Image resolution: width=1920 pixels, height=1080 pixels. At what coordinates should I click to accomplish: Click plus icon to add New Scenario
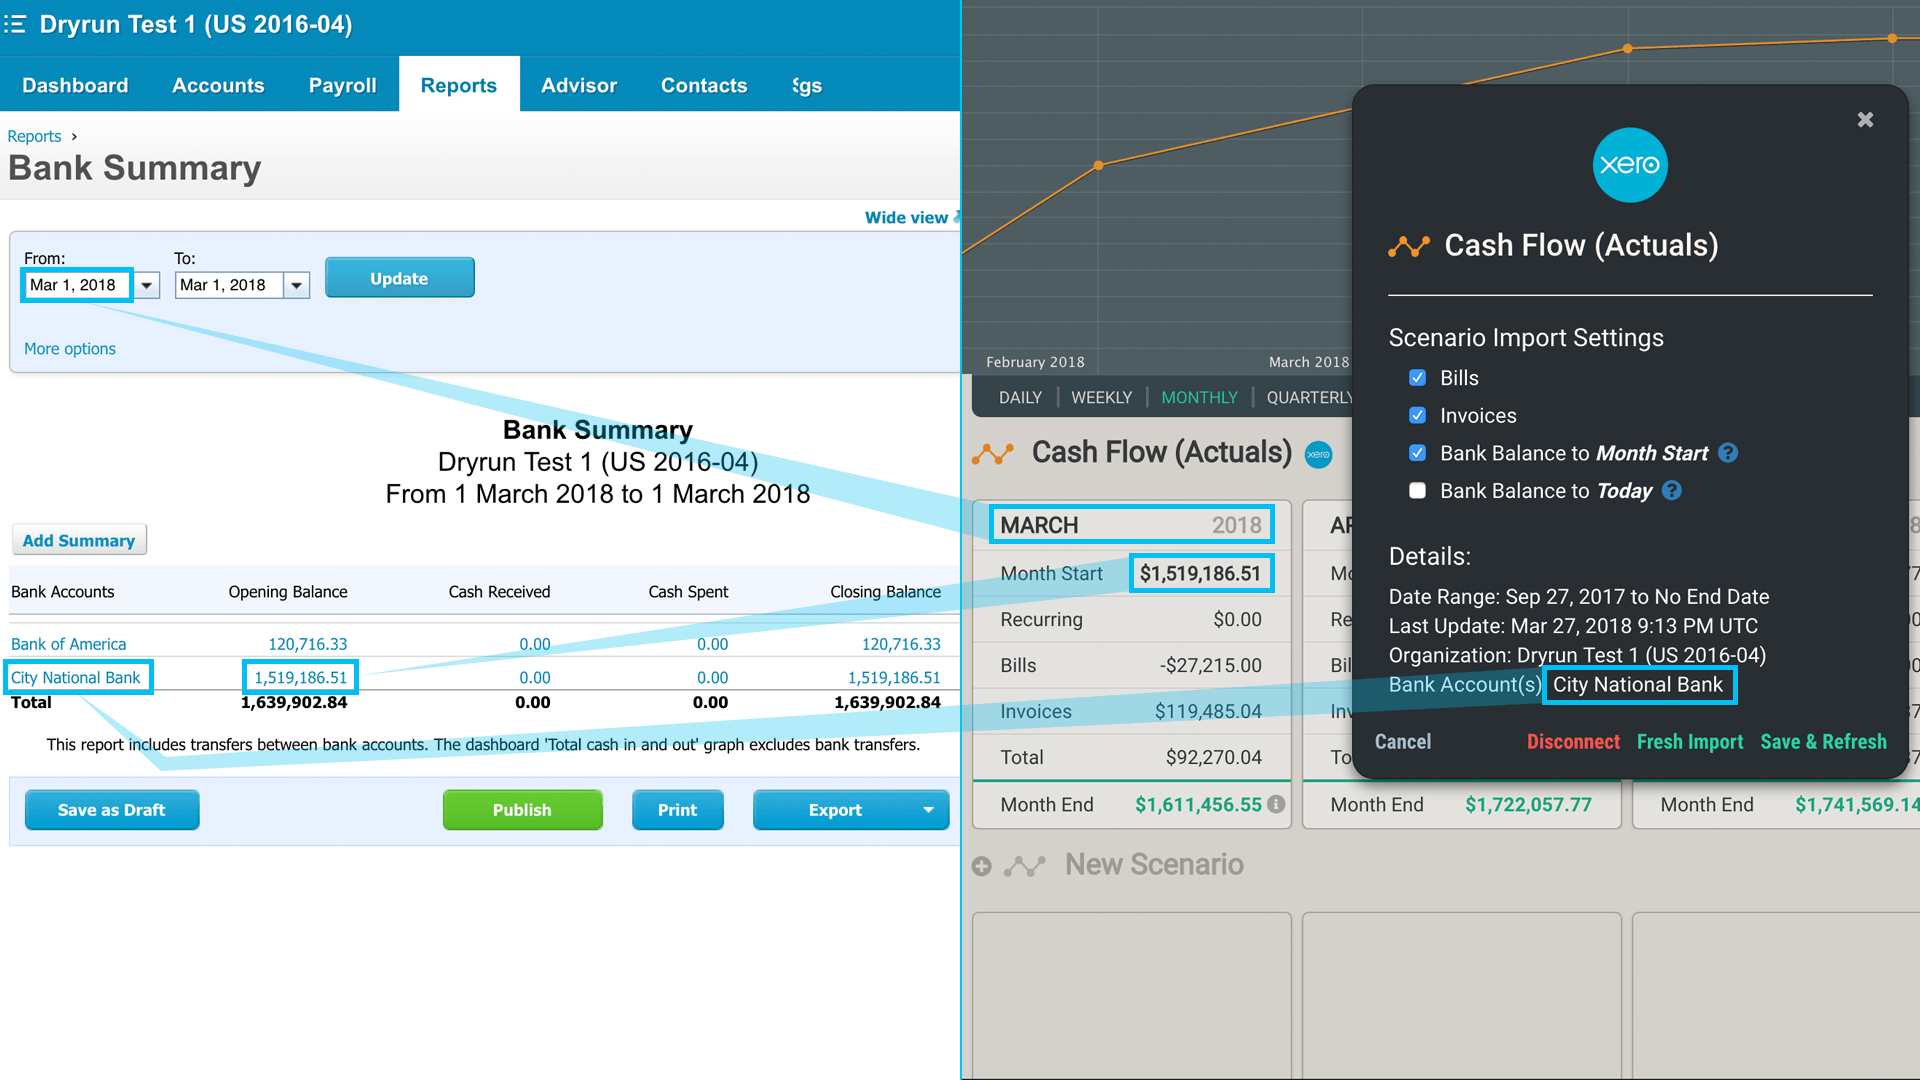point(982,866)
